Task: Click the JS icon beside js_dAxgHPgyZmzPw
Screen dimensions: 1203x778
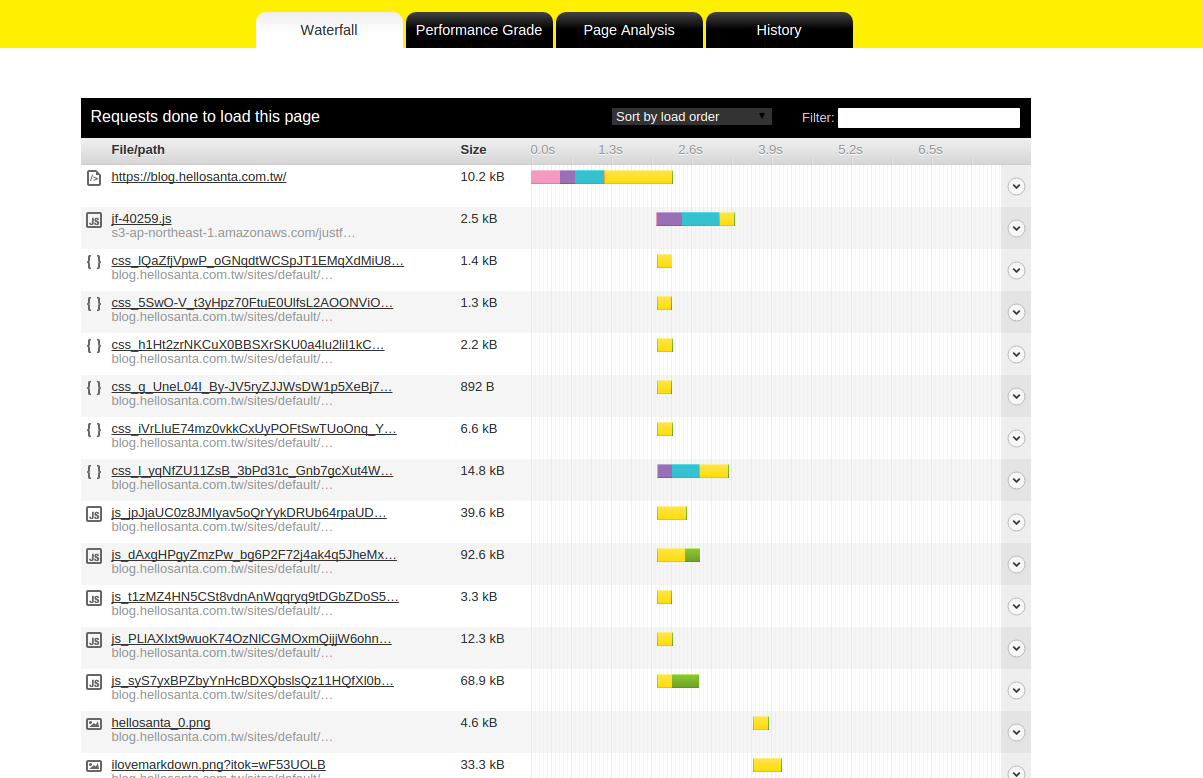Action: pyautogui.click(x=94, y=556)
